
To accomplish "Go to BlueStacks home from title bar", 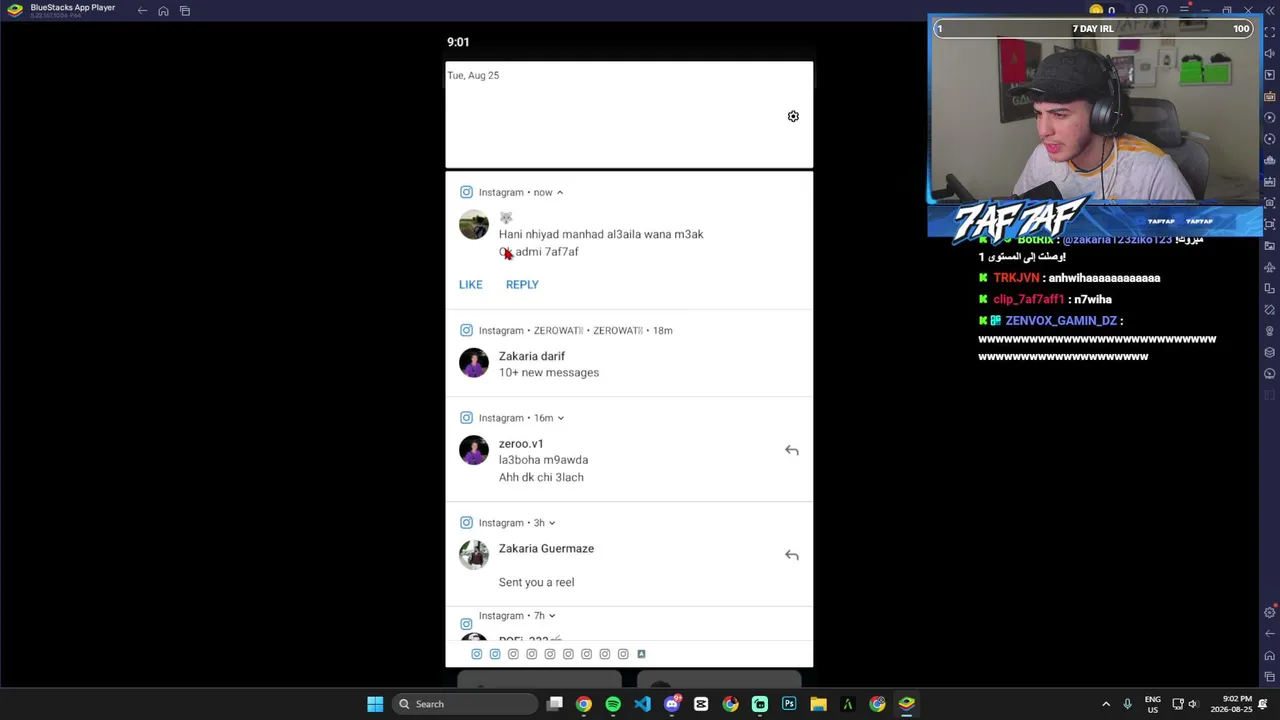I will [163, 11].
